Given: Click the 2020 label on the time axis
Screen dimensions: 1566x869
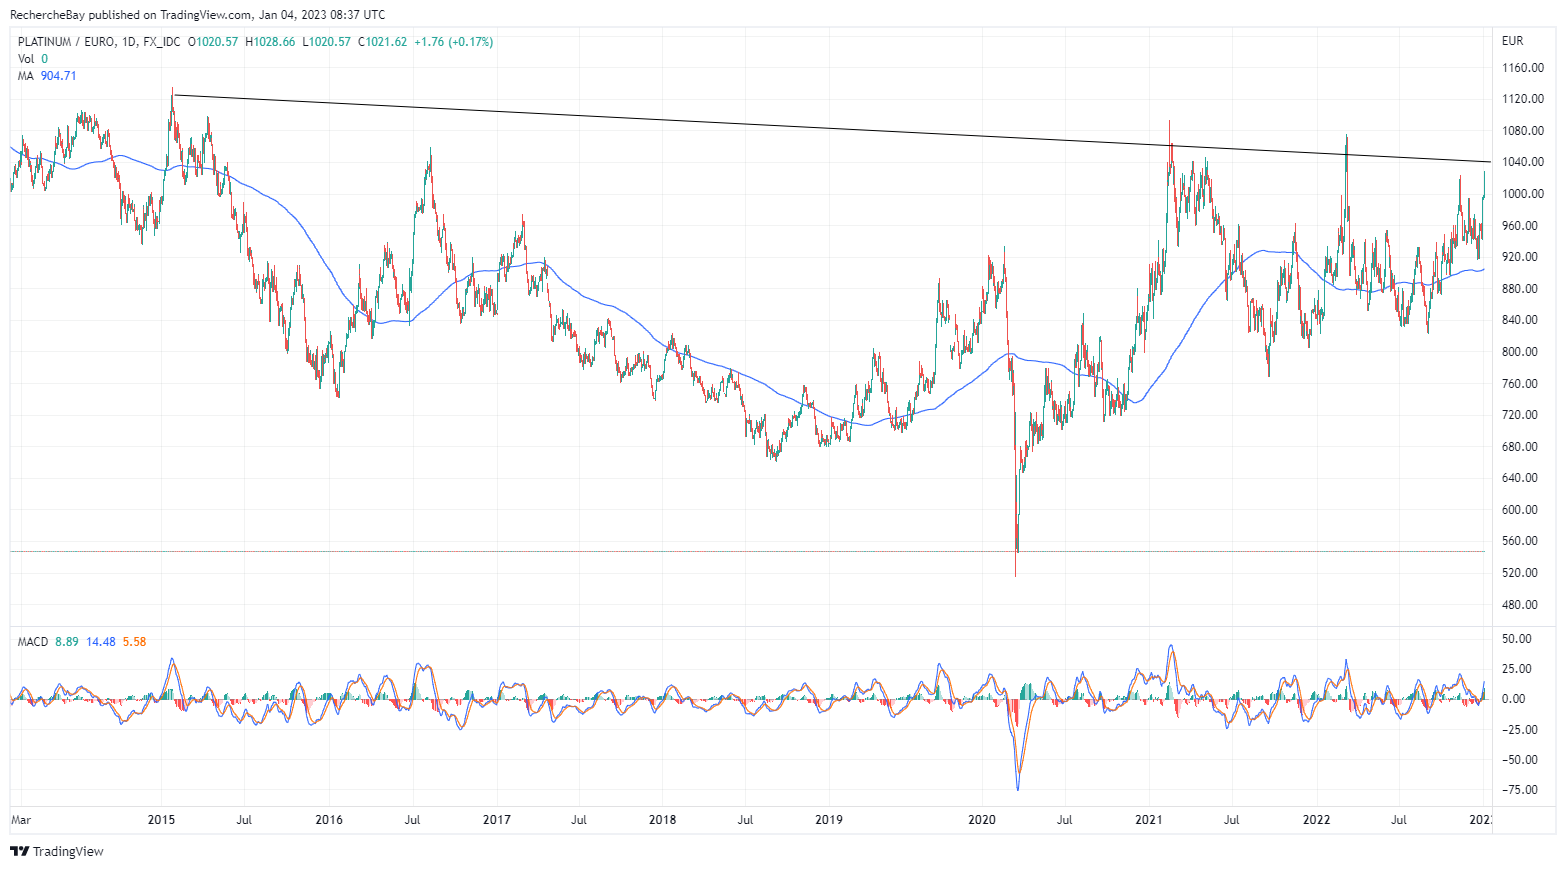Looking at the screenshot, I should 982,820.
